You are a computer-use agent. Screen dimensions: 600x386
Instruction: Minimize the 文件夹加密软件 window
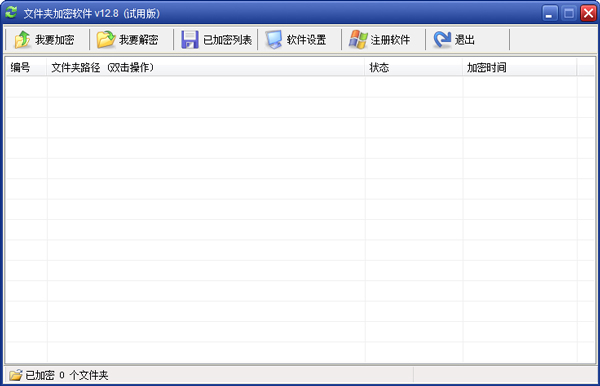coord(549,13)
